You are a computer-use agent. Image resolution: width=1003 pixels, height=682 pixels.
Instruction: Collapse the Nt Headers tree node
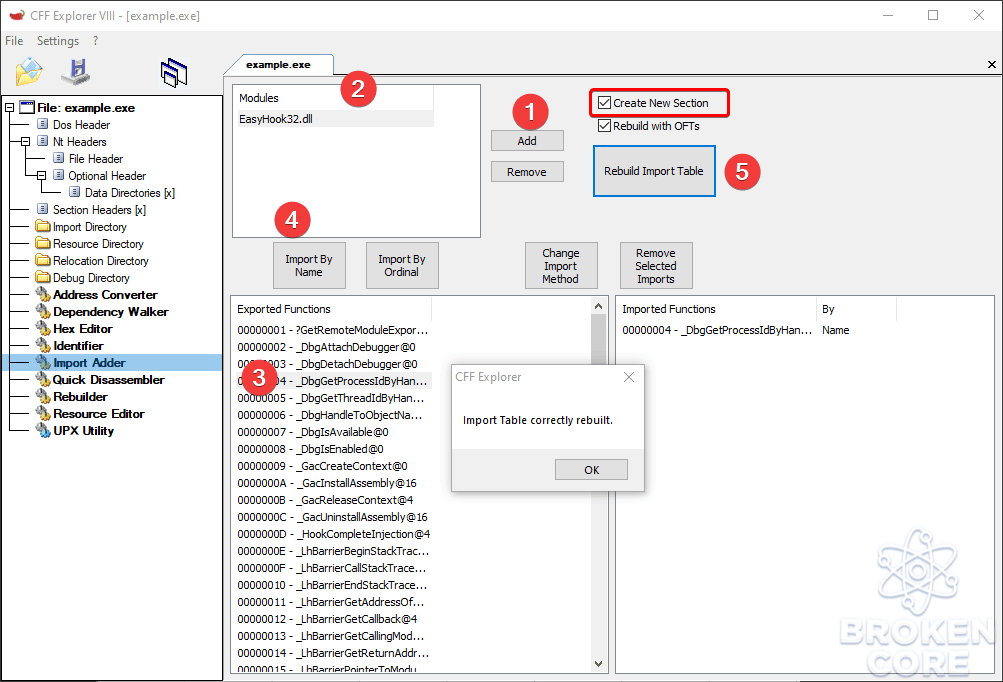26,141
